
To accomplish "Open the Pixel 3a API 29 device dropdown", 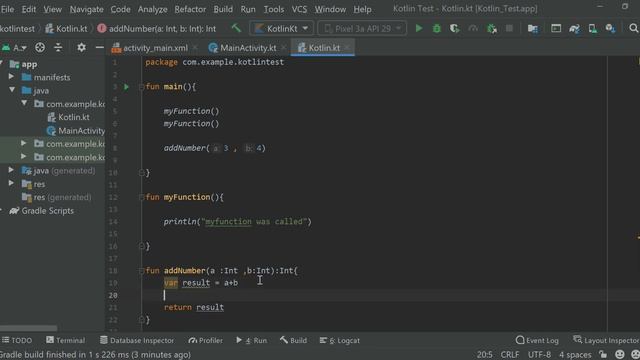I will [362, 29].
